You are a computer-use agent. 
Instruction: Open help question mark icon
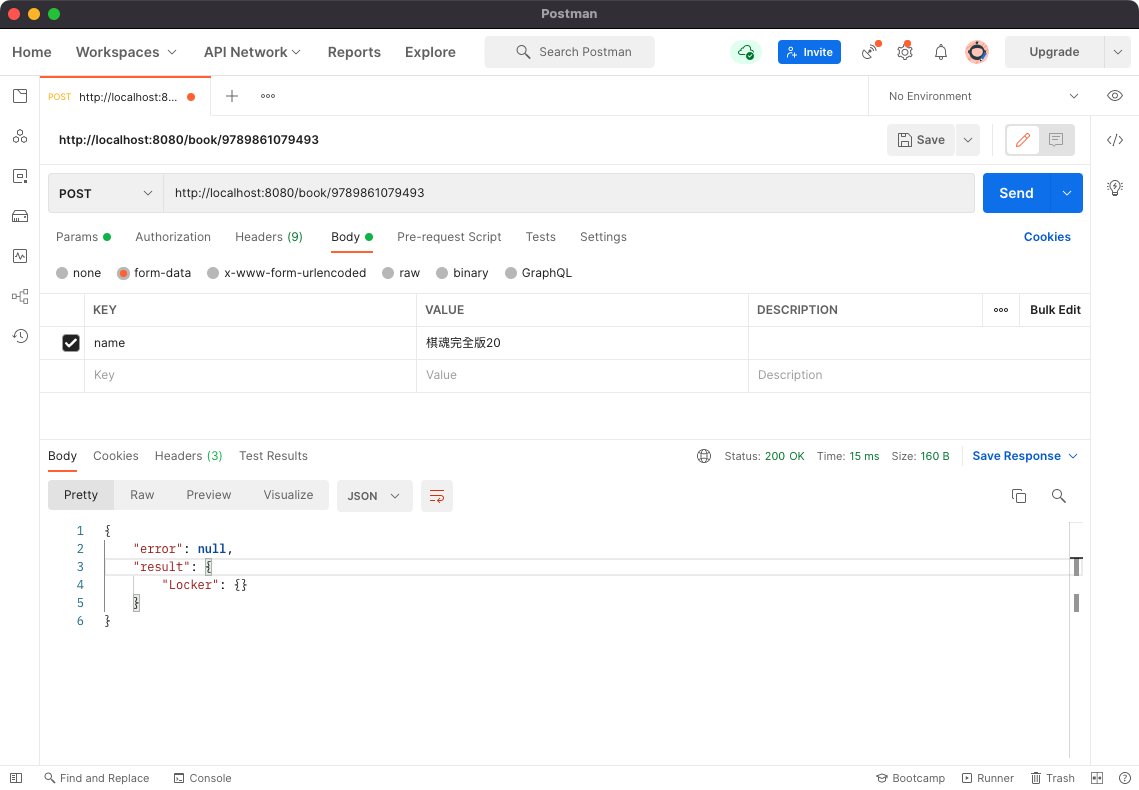coord(1124,778)
